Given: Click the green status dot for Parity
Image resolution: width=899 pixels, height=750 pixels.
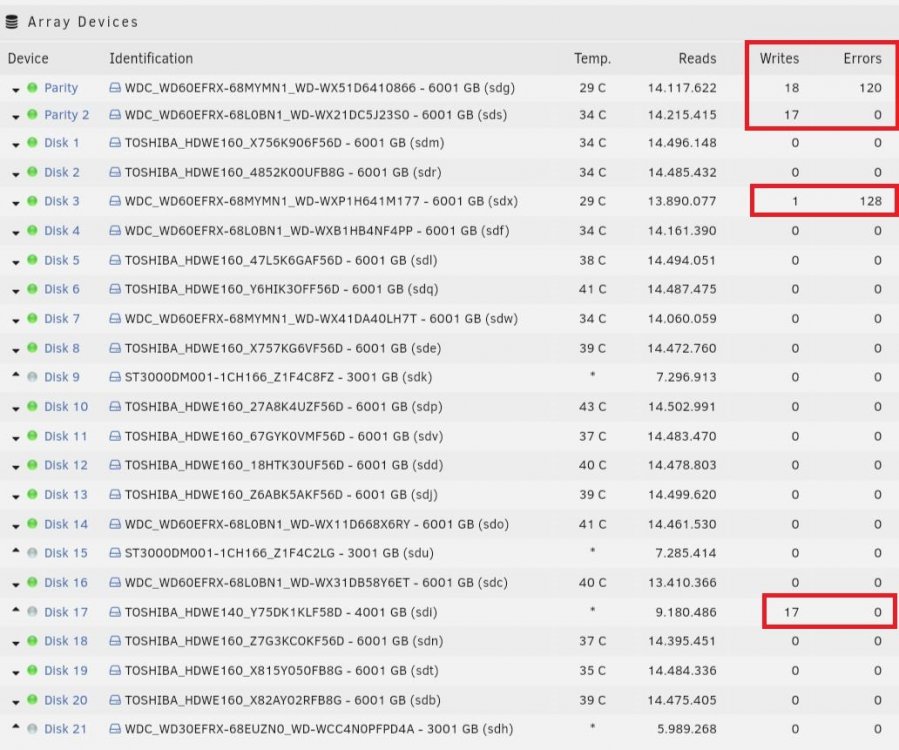Looking at the screenshot, I should click(32, 88).
